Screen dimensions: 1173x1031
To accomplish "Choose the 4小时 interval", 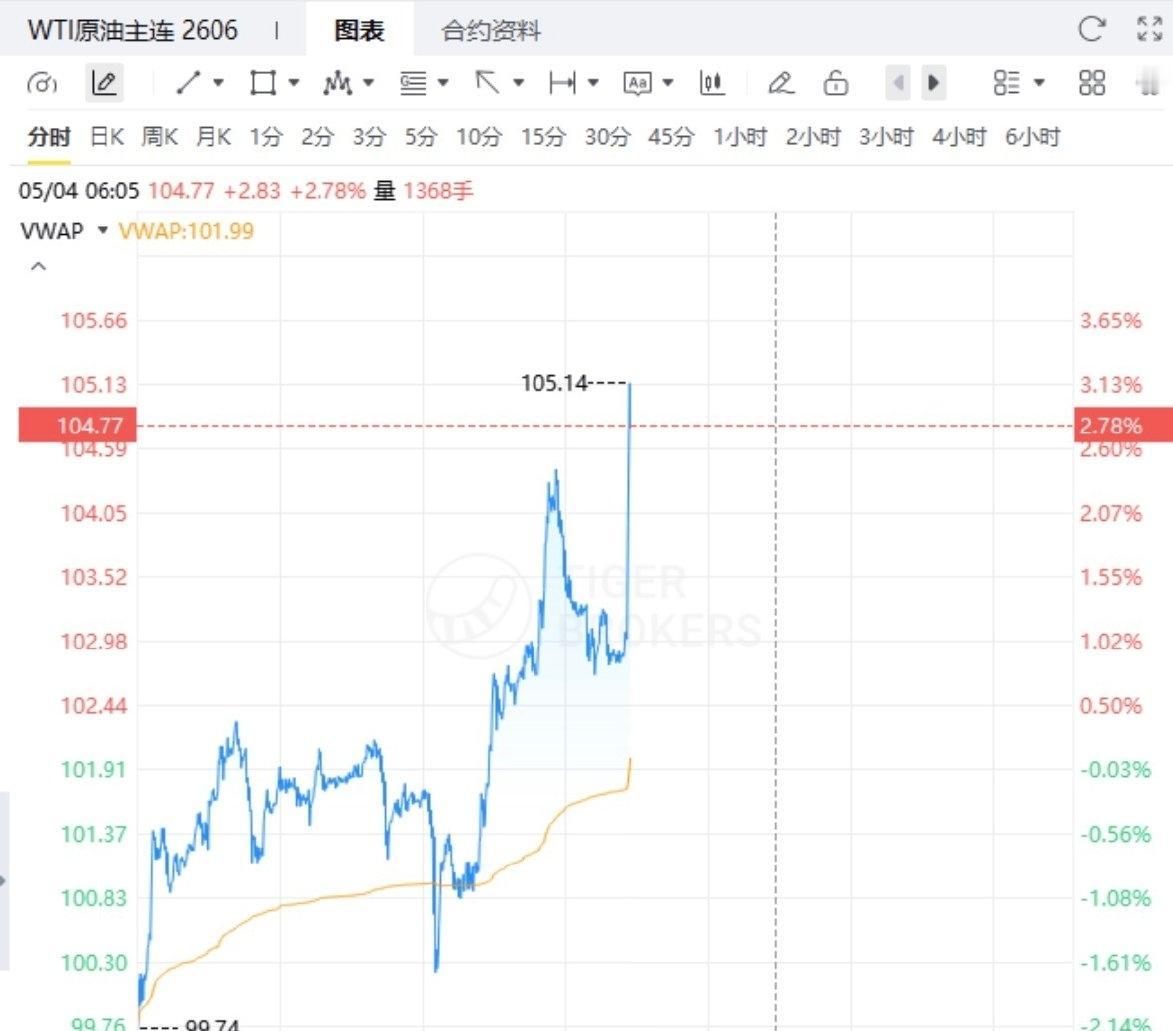I will [959, 137].
